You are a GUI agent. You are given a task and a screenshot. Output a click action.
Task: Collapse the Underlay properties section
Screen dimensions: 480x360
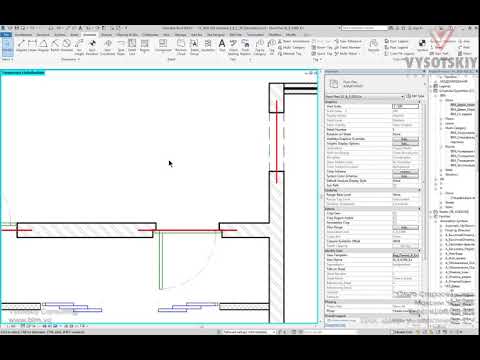click(x=419, y=190)
